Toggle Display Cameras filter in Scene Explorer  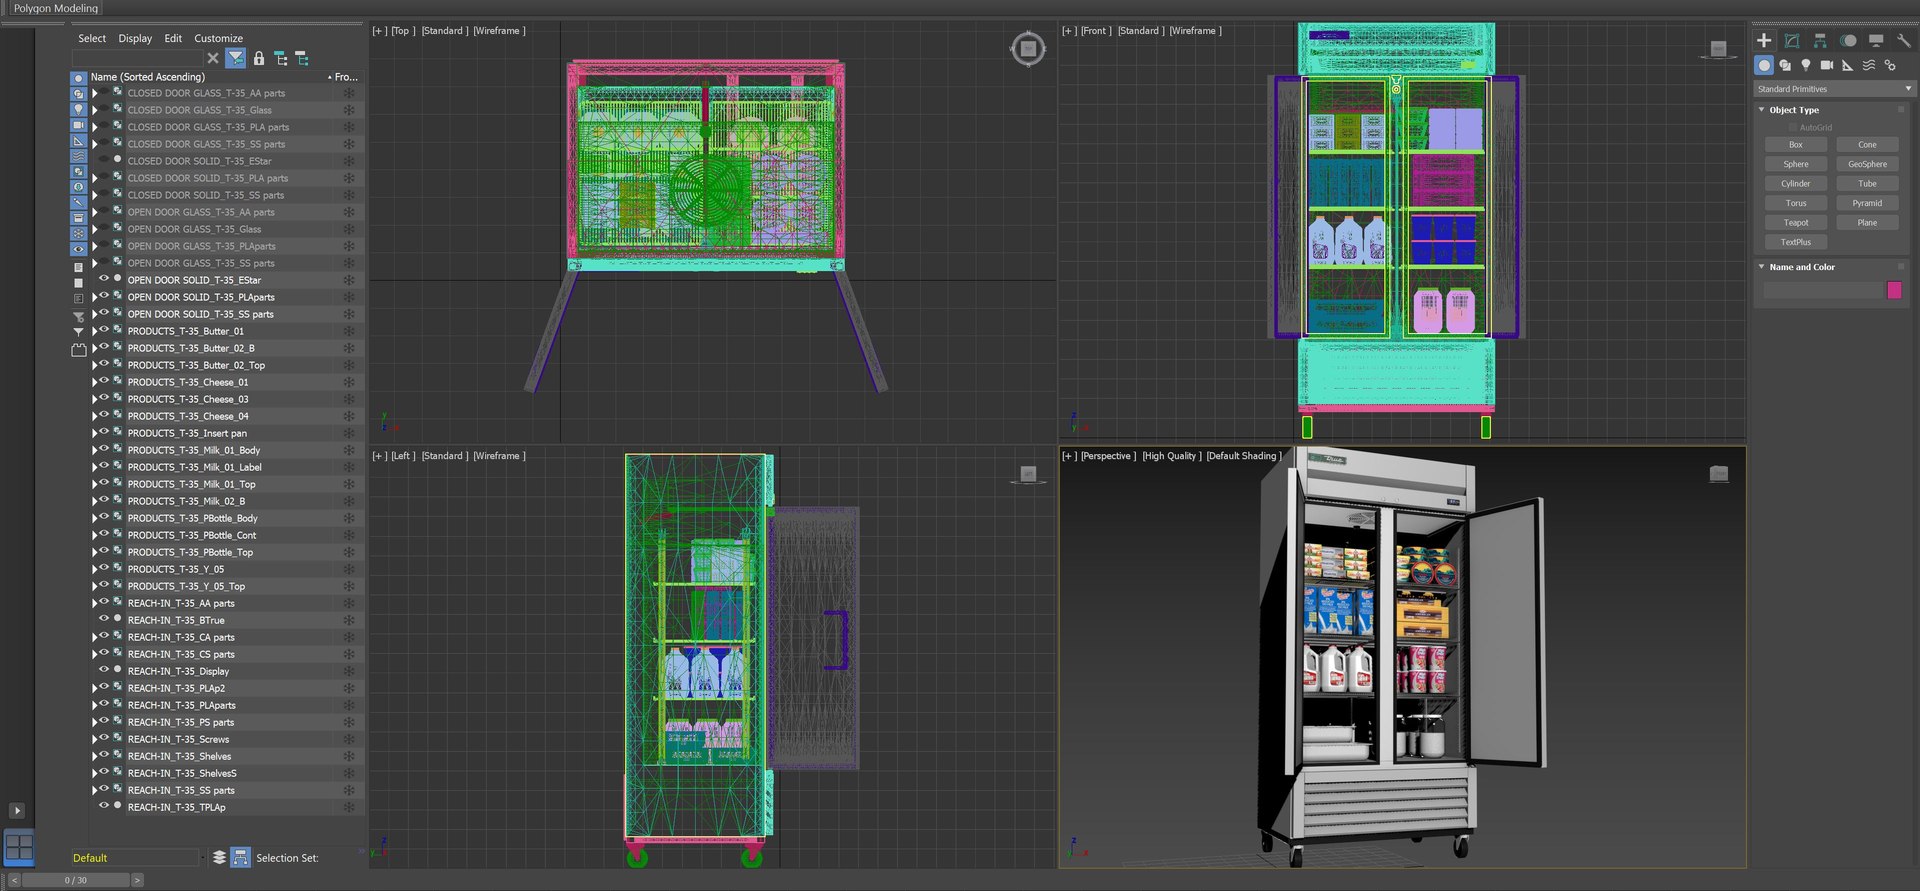tap(79, 126)
